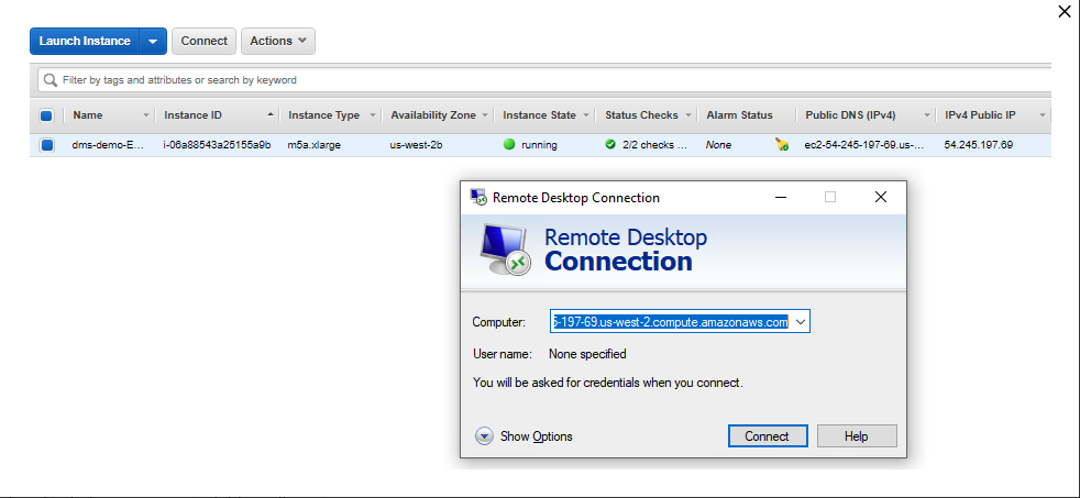Screen dimensions: 1080x498
Task: Deselect the dms-demo instance row checkbox
Action: [x=46, y=145]
